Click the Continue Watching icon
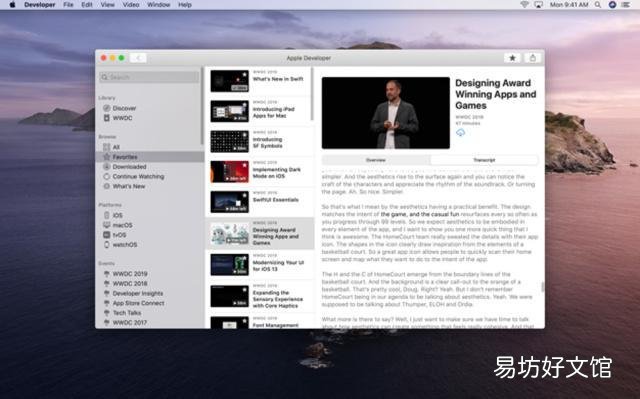The image size is (640, 399). click(x=107, y=176)
